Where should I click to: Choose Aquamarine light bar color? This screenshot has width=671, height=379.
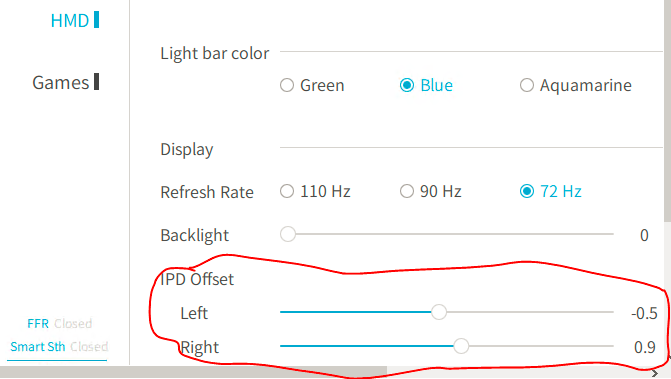[575, 85]
